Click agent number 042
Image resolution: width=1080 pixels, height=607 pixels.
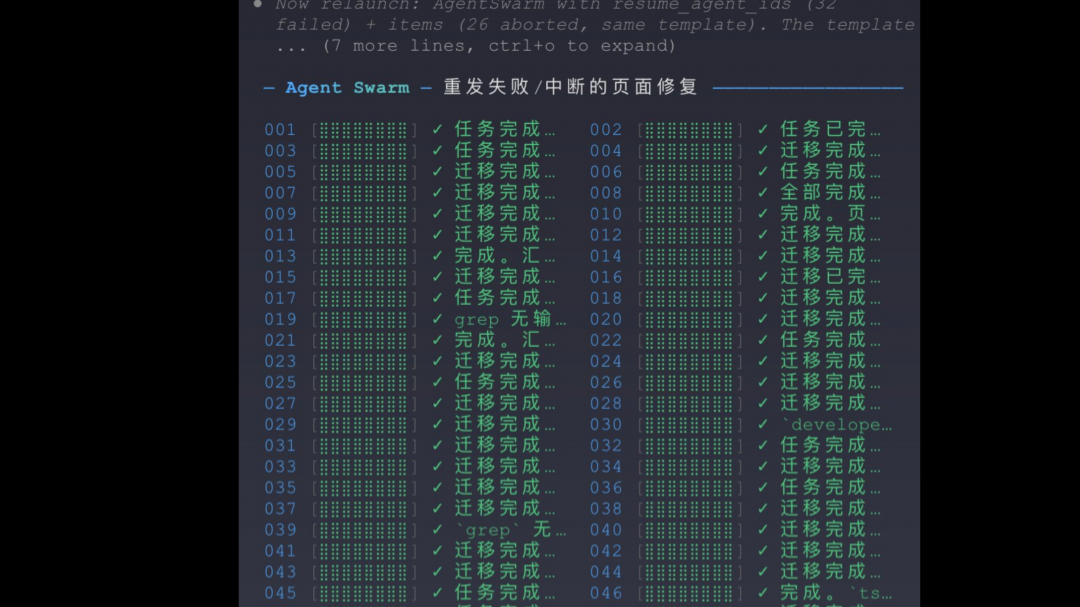pos(606,551)
